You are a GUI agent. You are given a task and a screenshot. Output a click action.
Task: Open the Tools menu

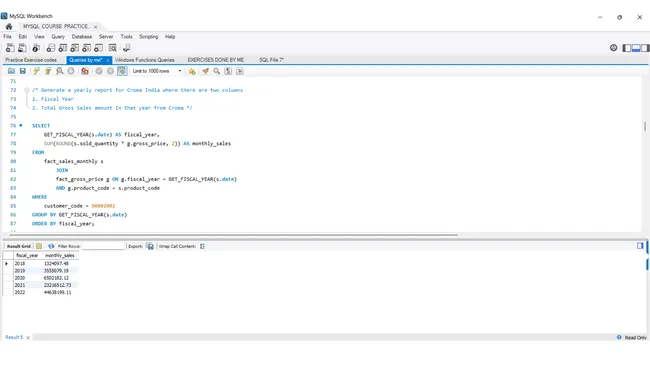click(x=126, y=37)
